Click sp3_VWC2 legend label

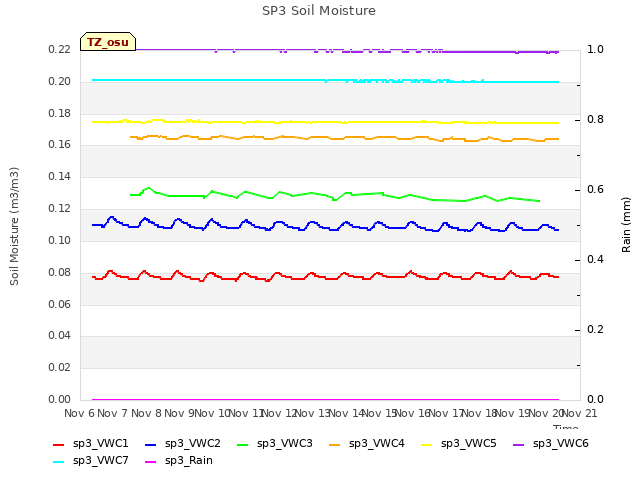193,443
